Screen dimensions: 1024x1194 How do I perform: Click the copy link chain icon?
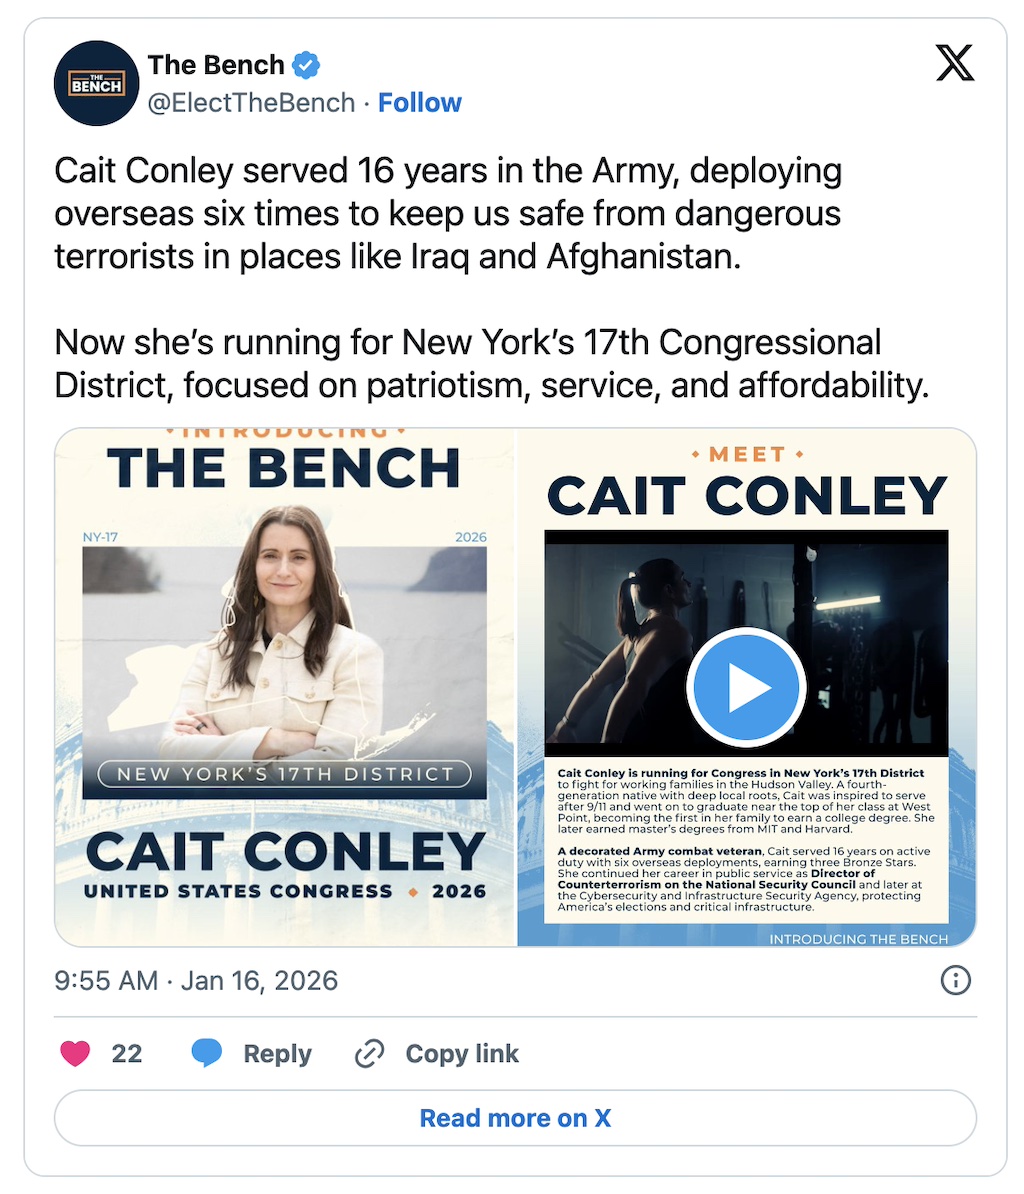click(x=370, y=1053)
